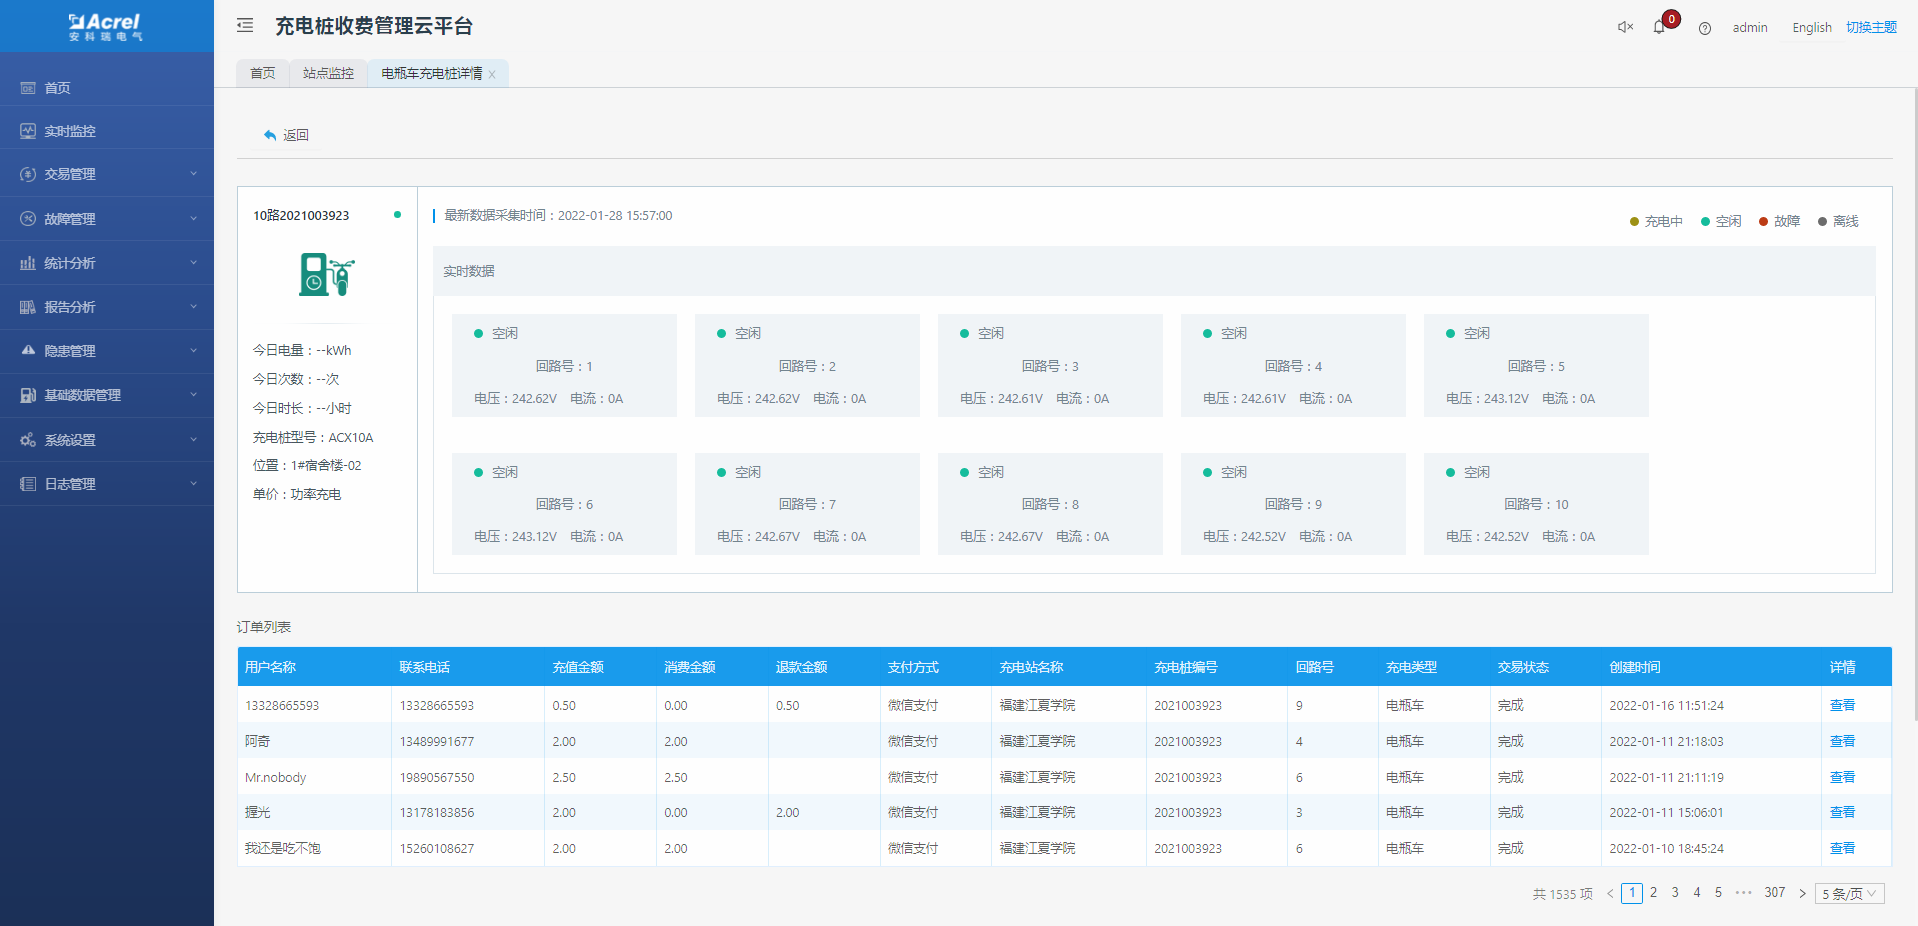1918x926 pixels.
Task: View details for 我还是吃不饱's order
Action: tap(1842, 848)
